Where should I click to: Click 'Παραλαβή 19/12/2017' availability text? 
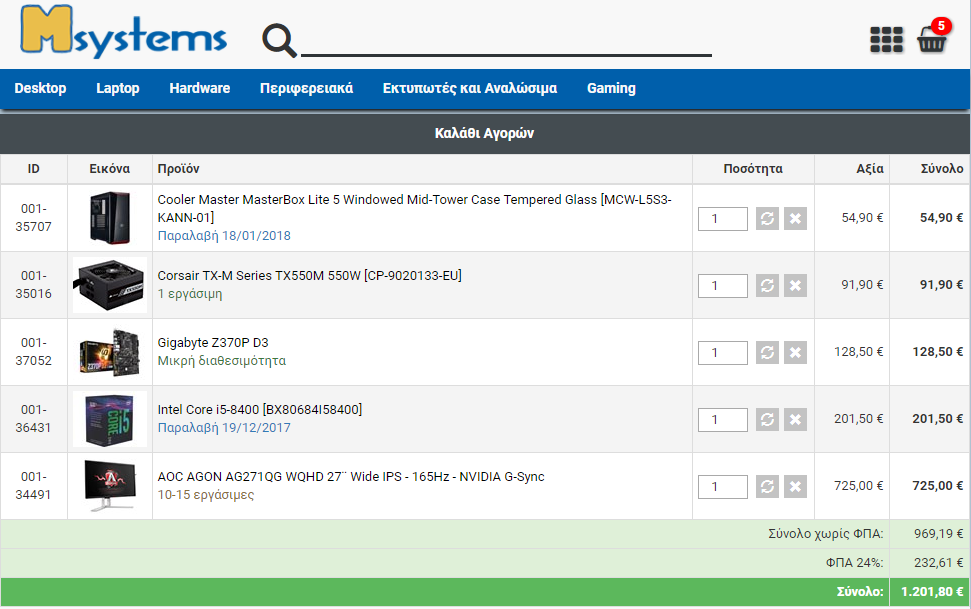[x=224, y=427]
